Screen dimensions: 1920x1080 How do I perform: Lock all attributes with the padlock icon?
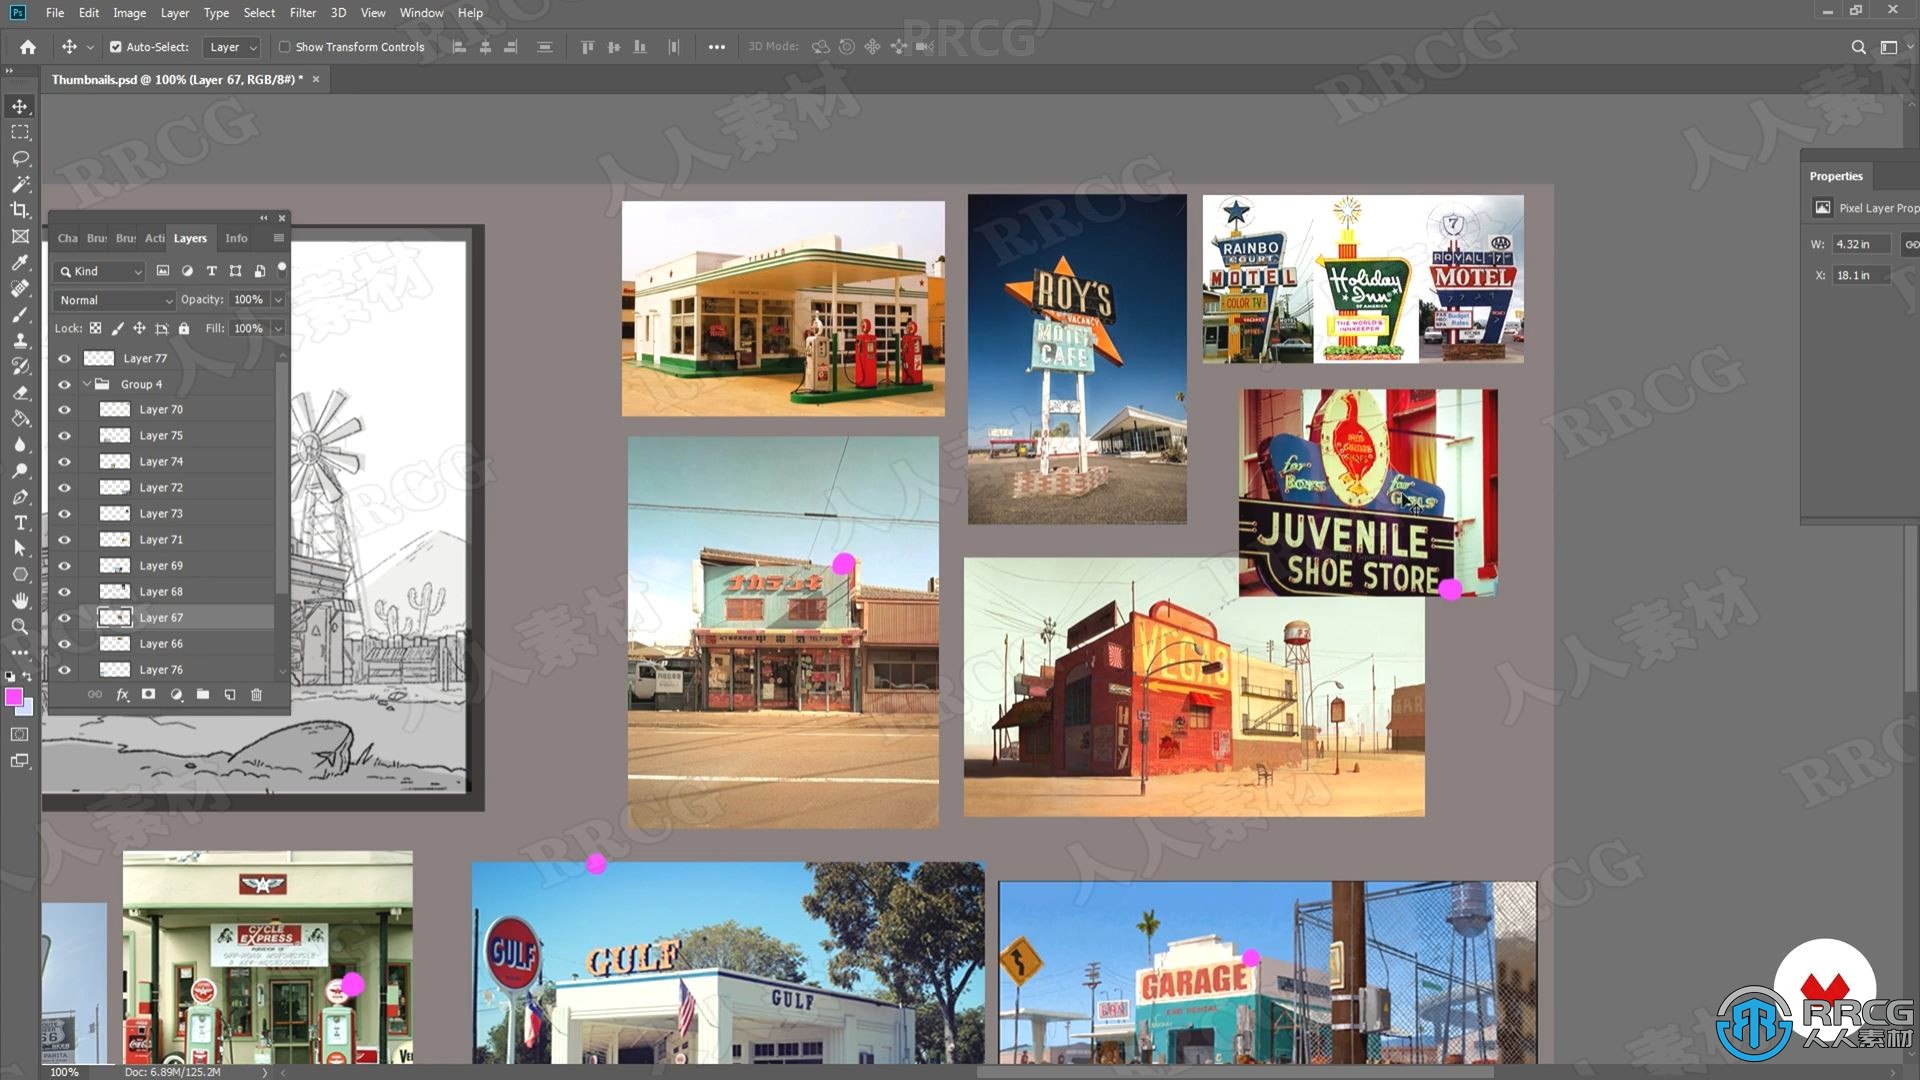click(184, 328)
